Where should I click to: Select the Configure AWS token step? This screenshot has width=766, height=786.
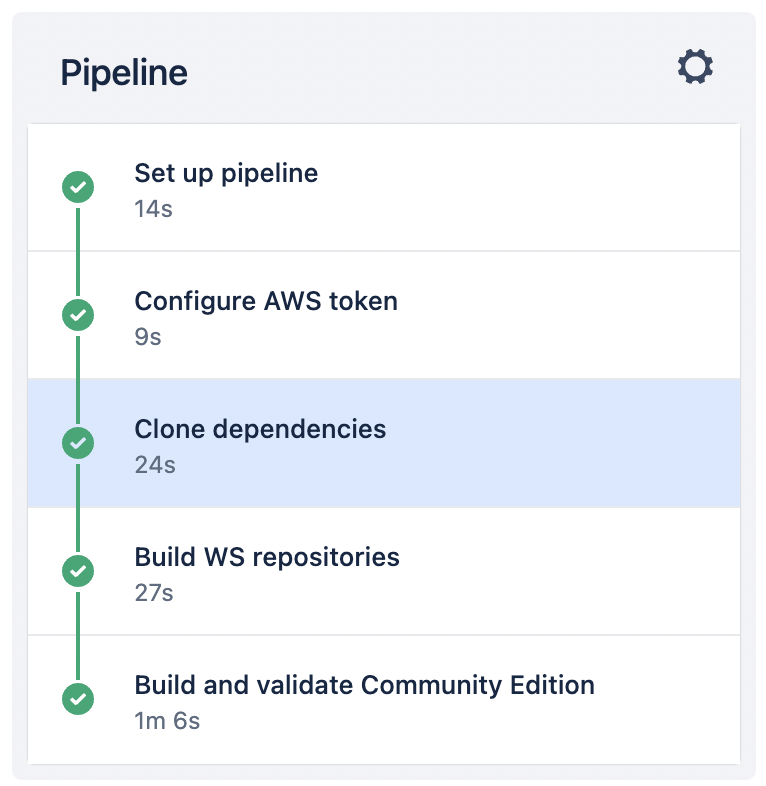pyautogui.click(x=384, y=315)
